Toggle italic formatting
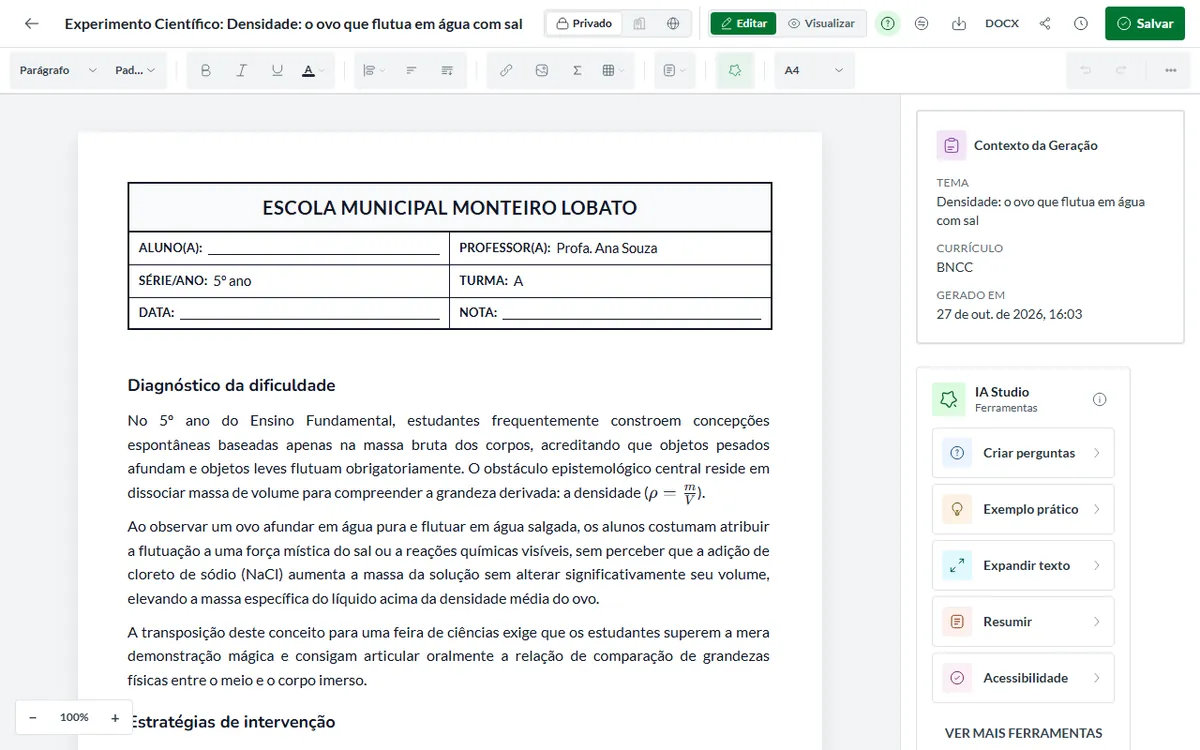This screenshot has height=750, width=1200. (241, 70)
